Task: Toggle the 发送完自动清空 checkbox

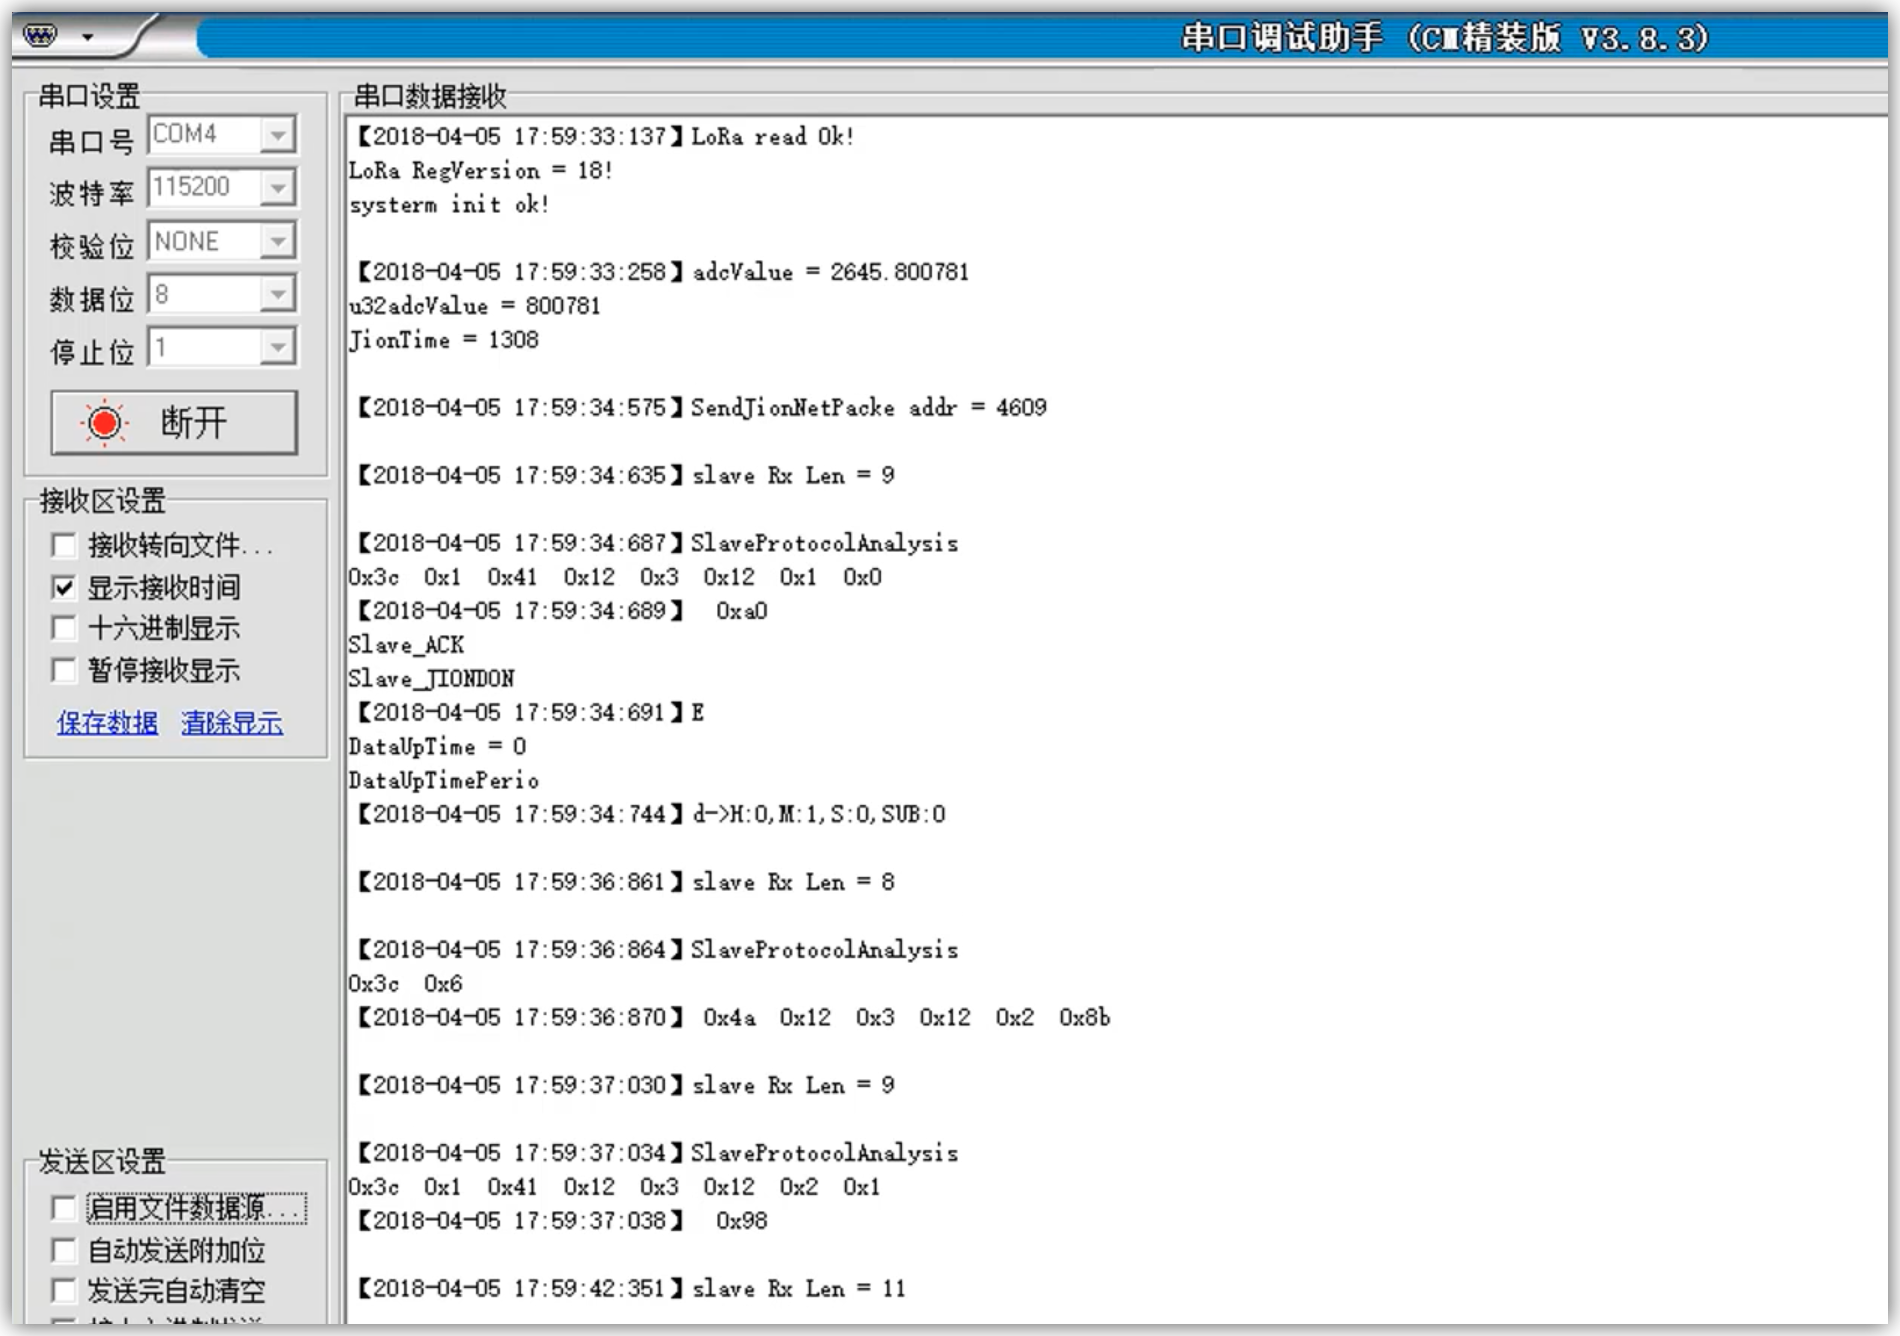Action: [x=64, y=1291]
